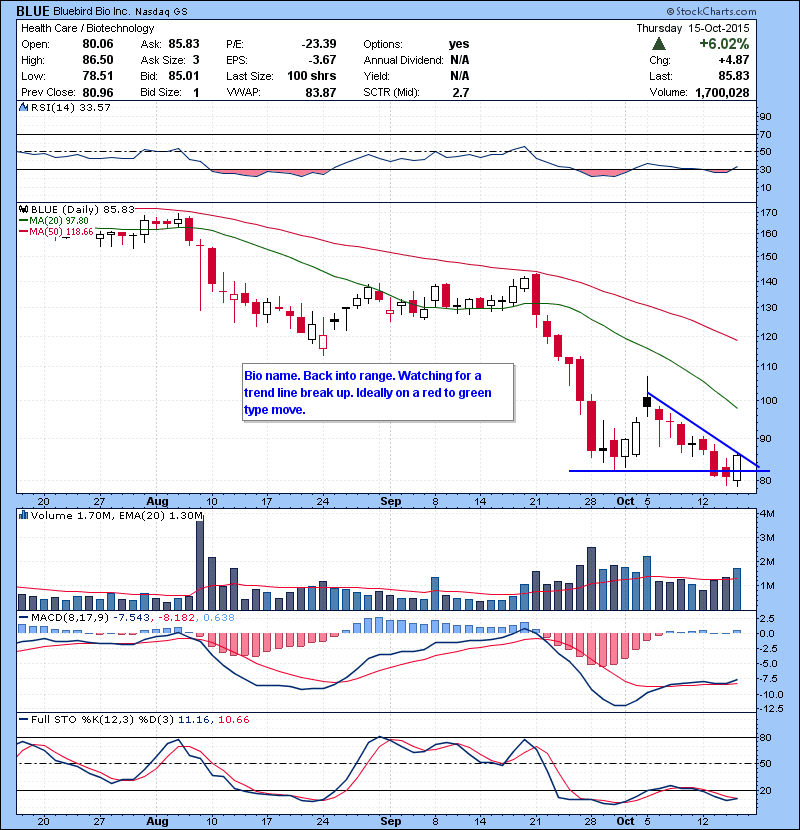Click the Bluebird Bio Inc. company name
Screen dimensions: 800x830
[91, 11]
